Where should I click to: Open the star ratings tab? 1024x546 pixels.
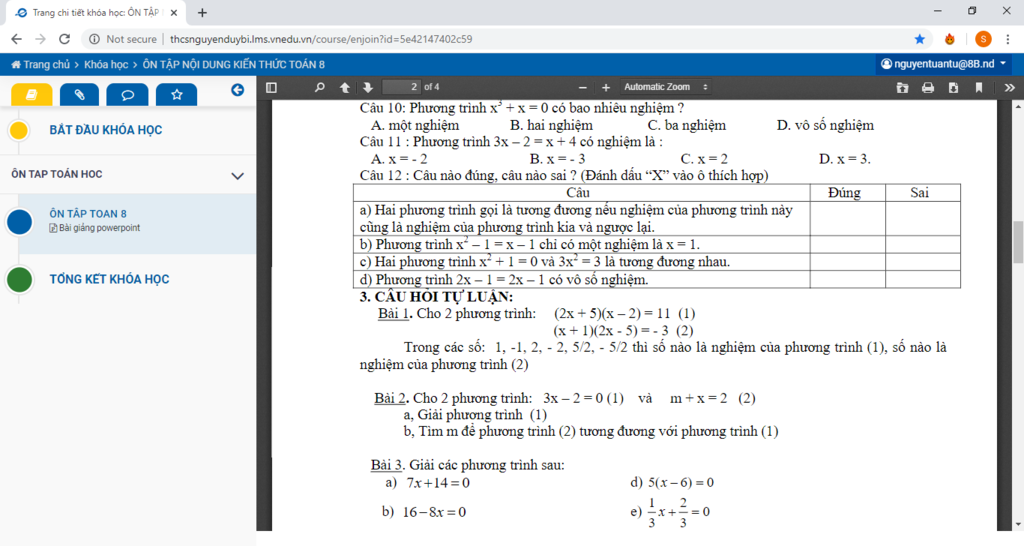point(176,95)
